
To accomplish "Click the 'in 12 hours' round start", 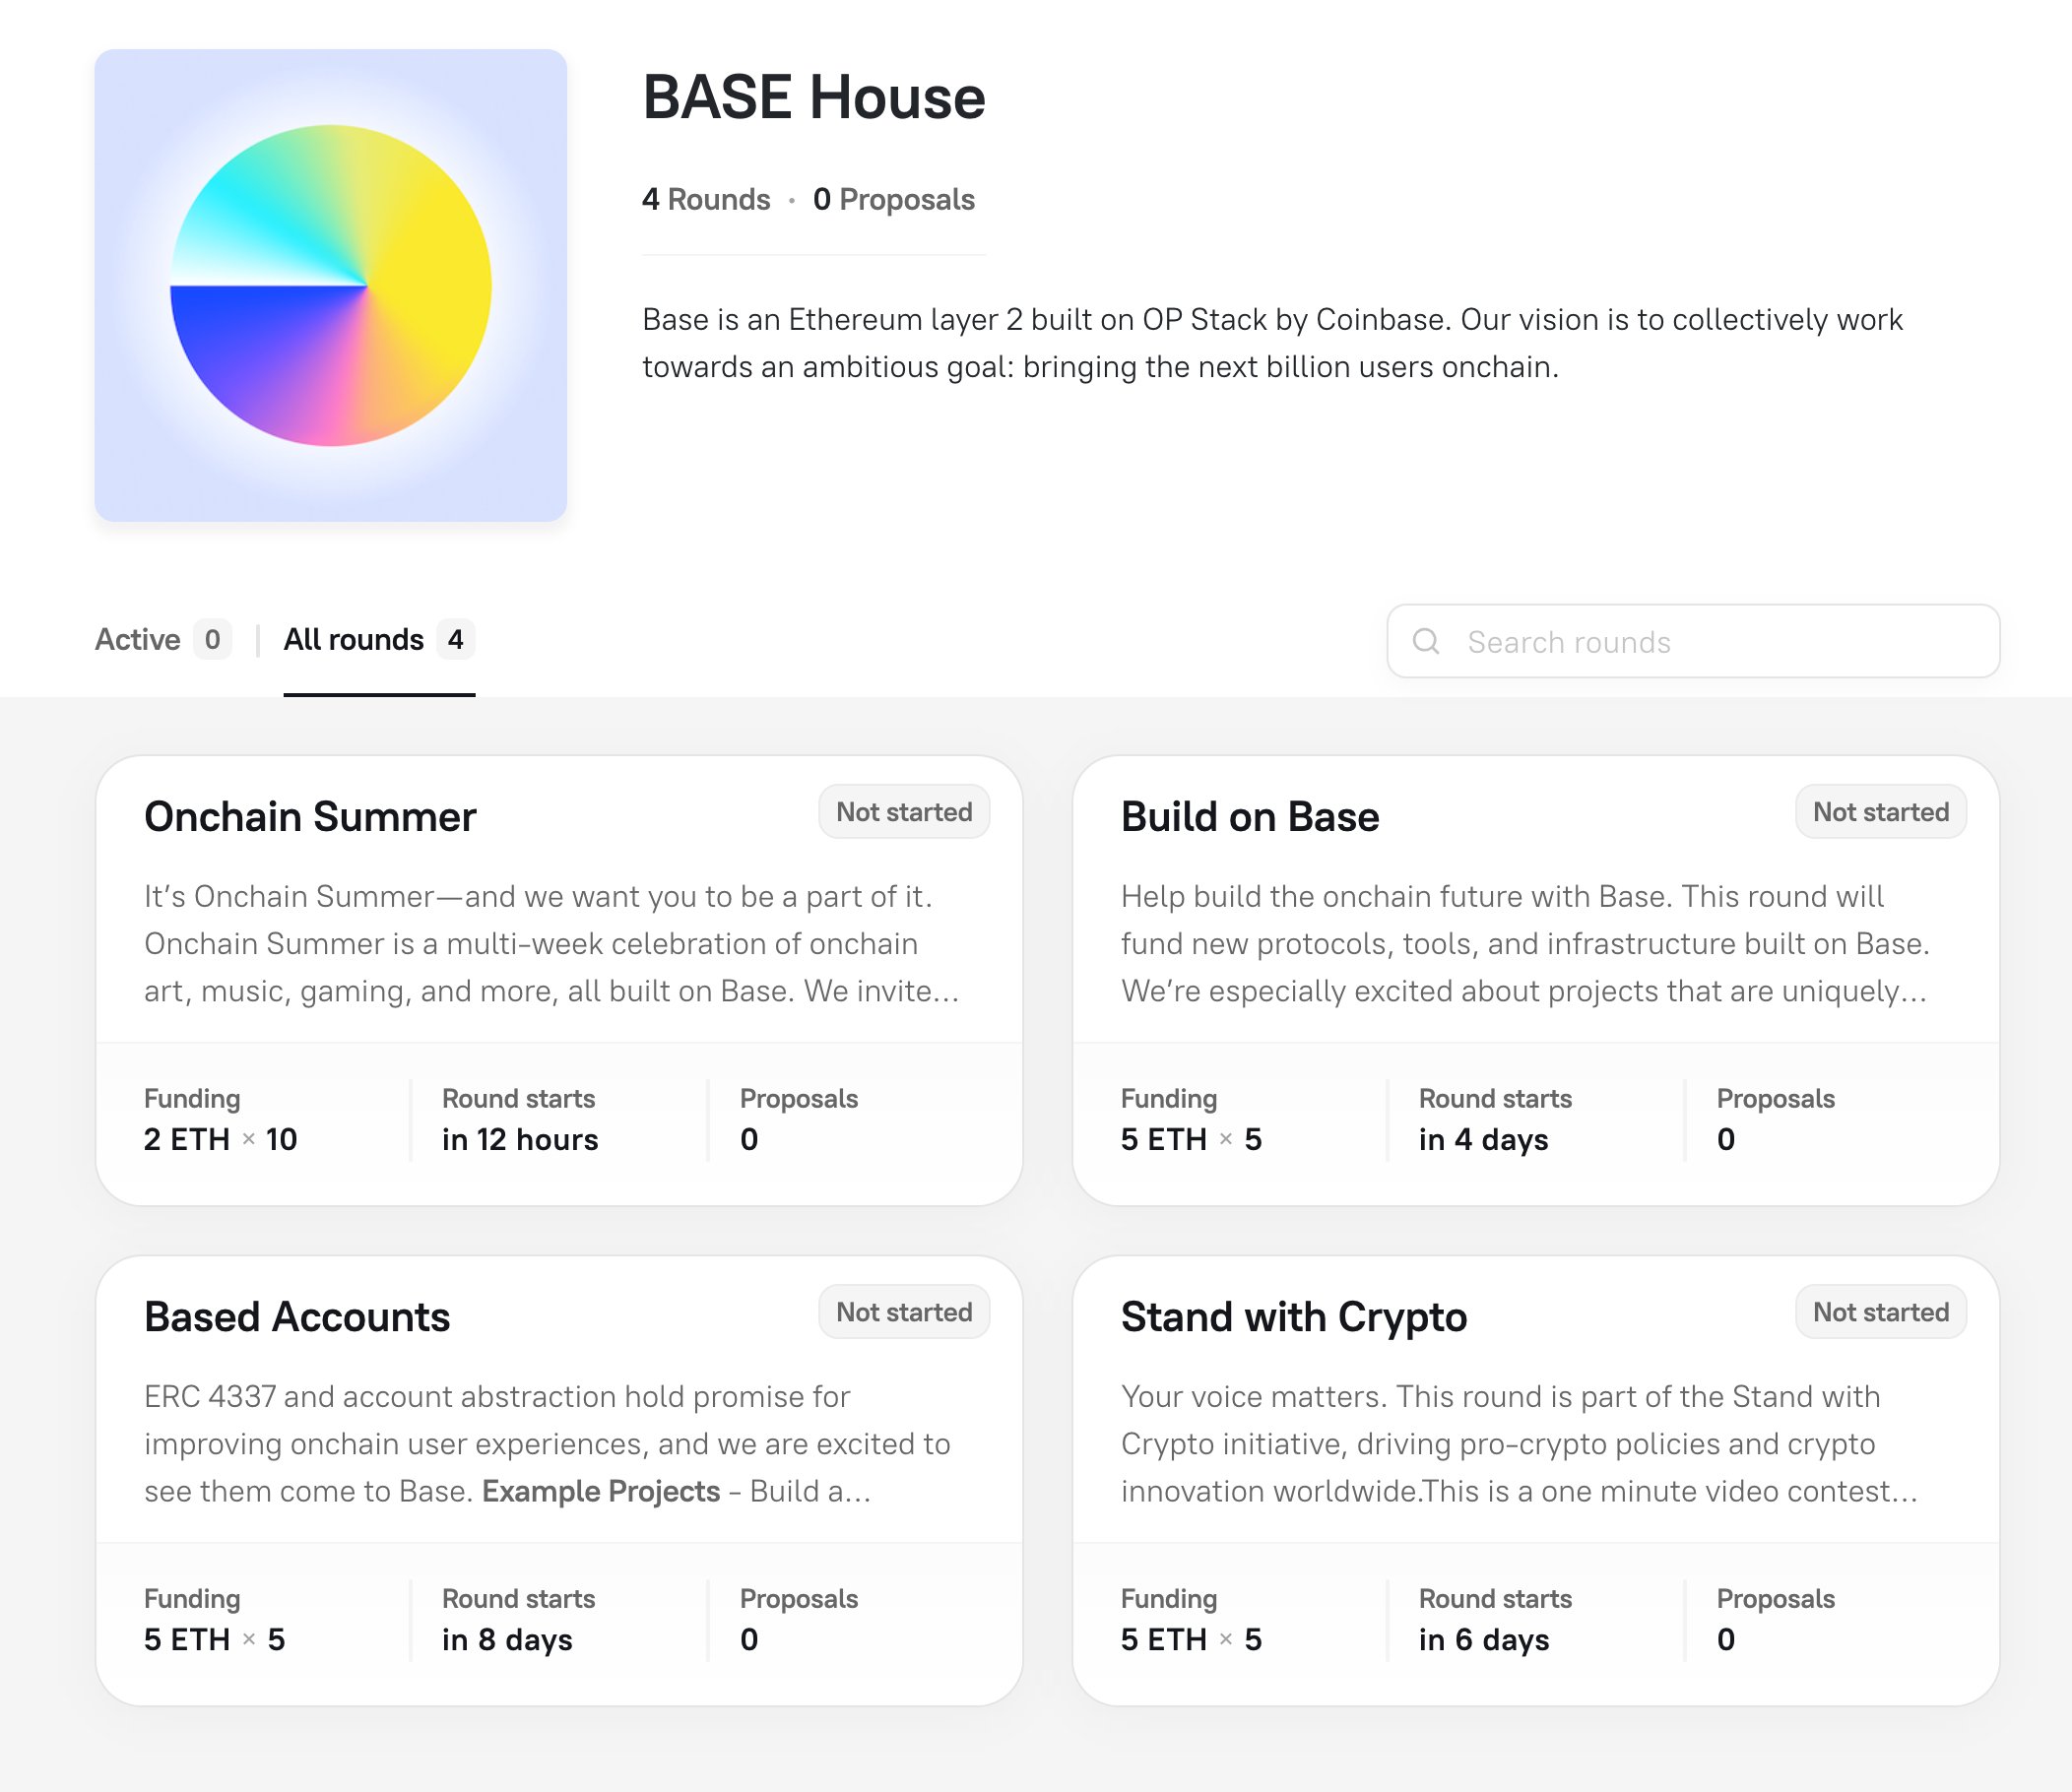I will pyautogui.click(x=520, y=1139).
